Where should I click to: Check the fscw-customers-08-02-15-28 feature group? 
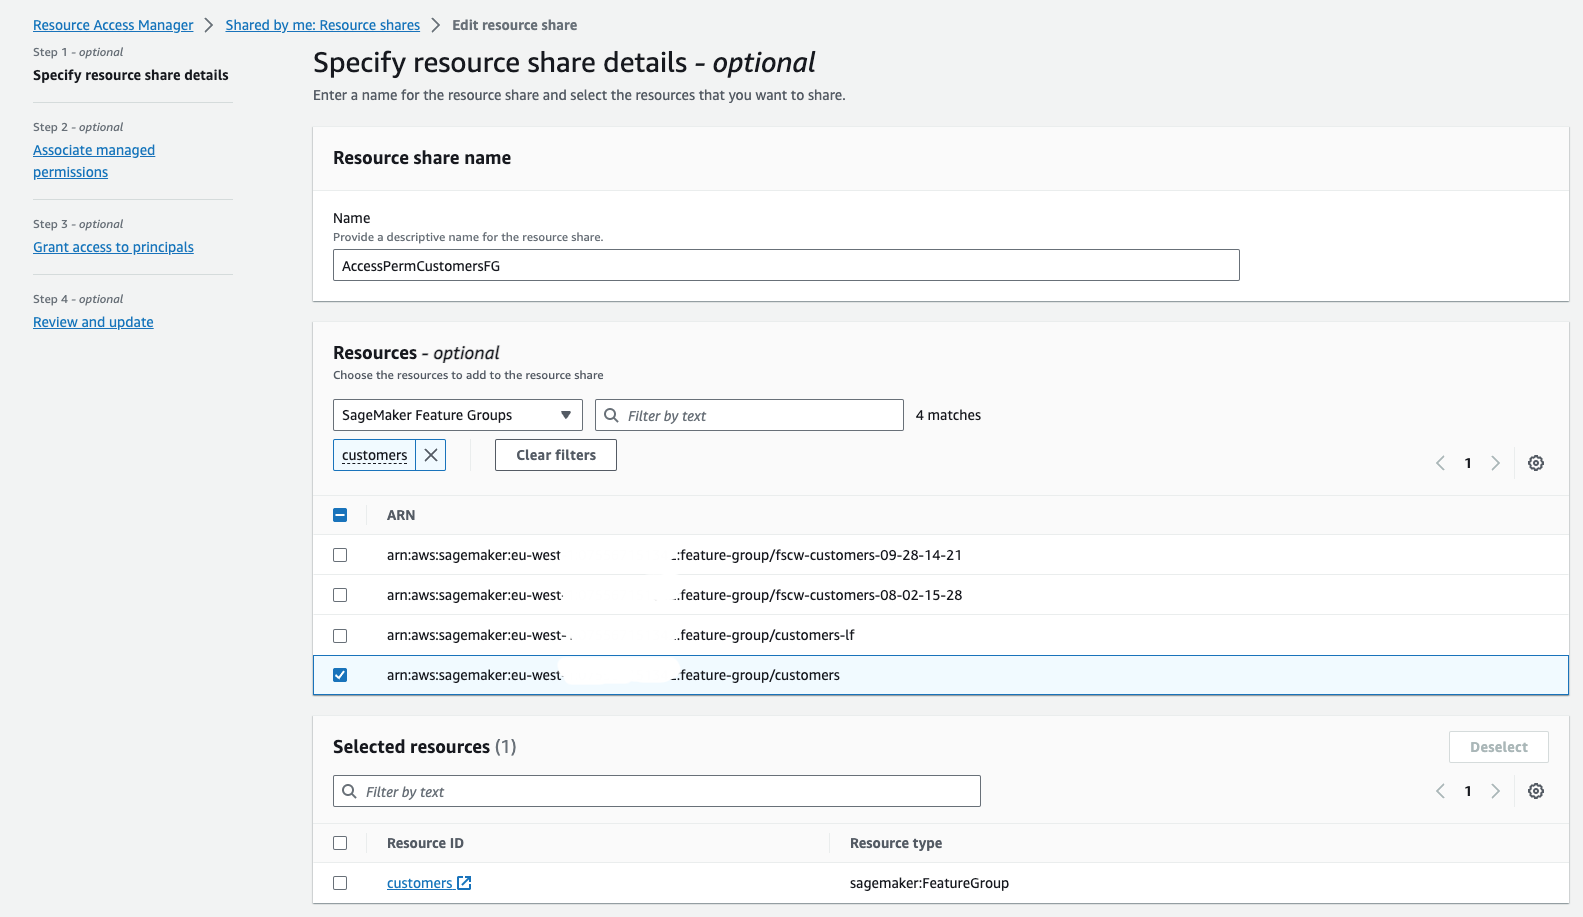click(x=340, y=595)
